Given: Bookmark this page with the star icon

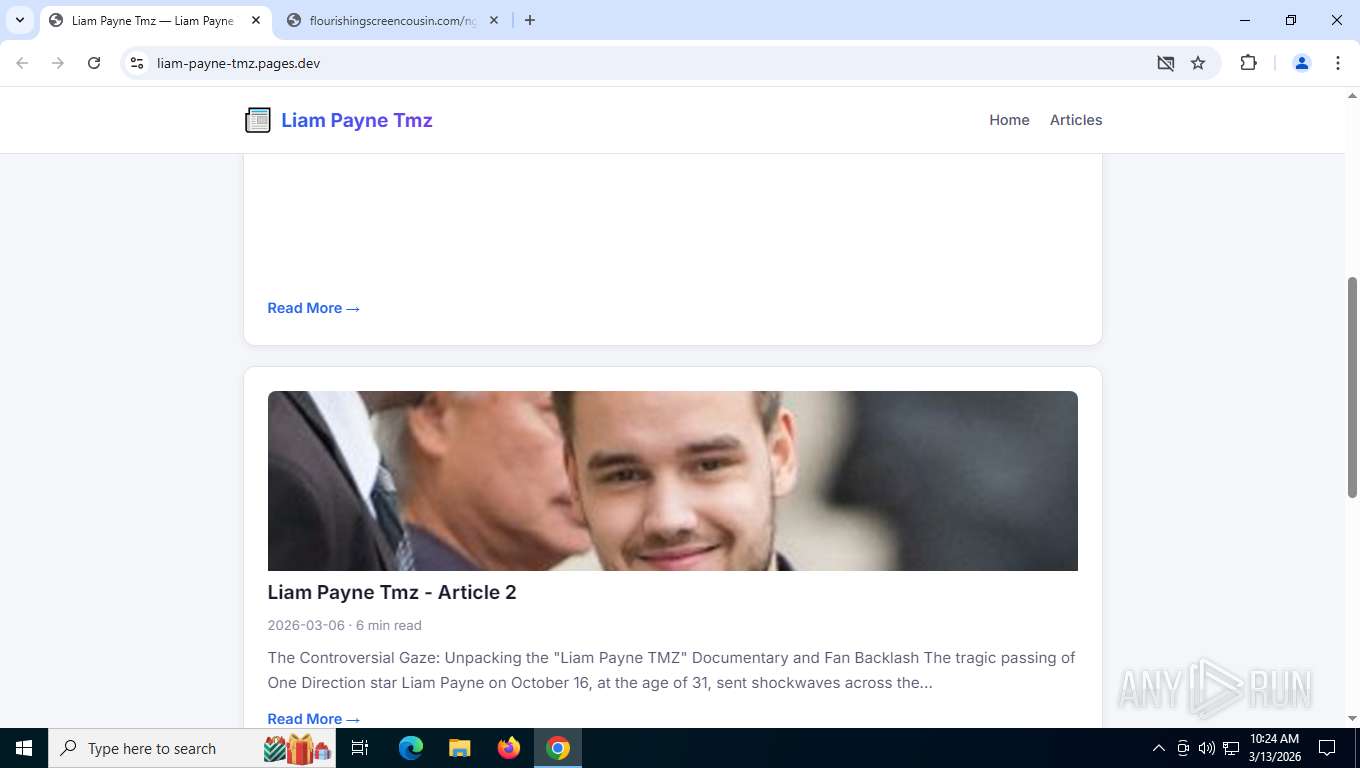Looking at the screenshot, I should tap(1198, 63).
